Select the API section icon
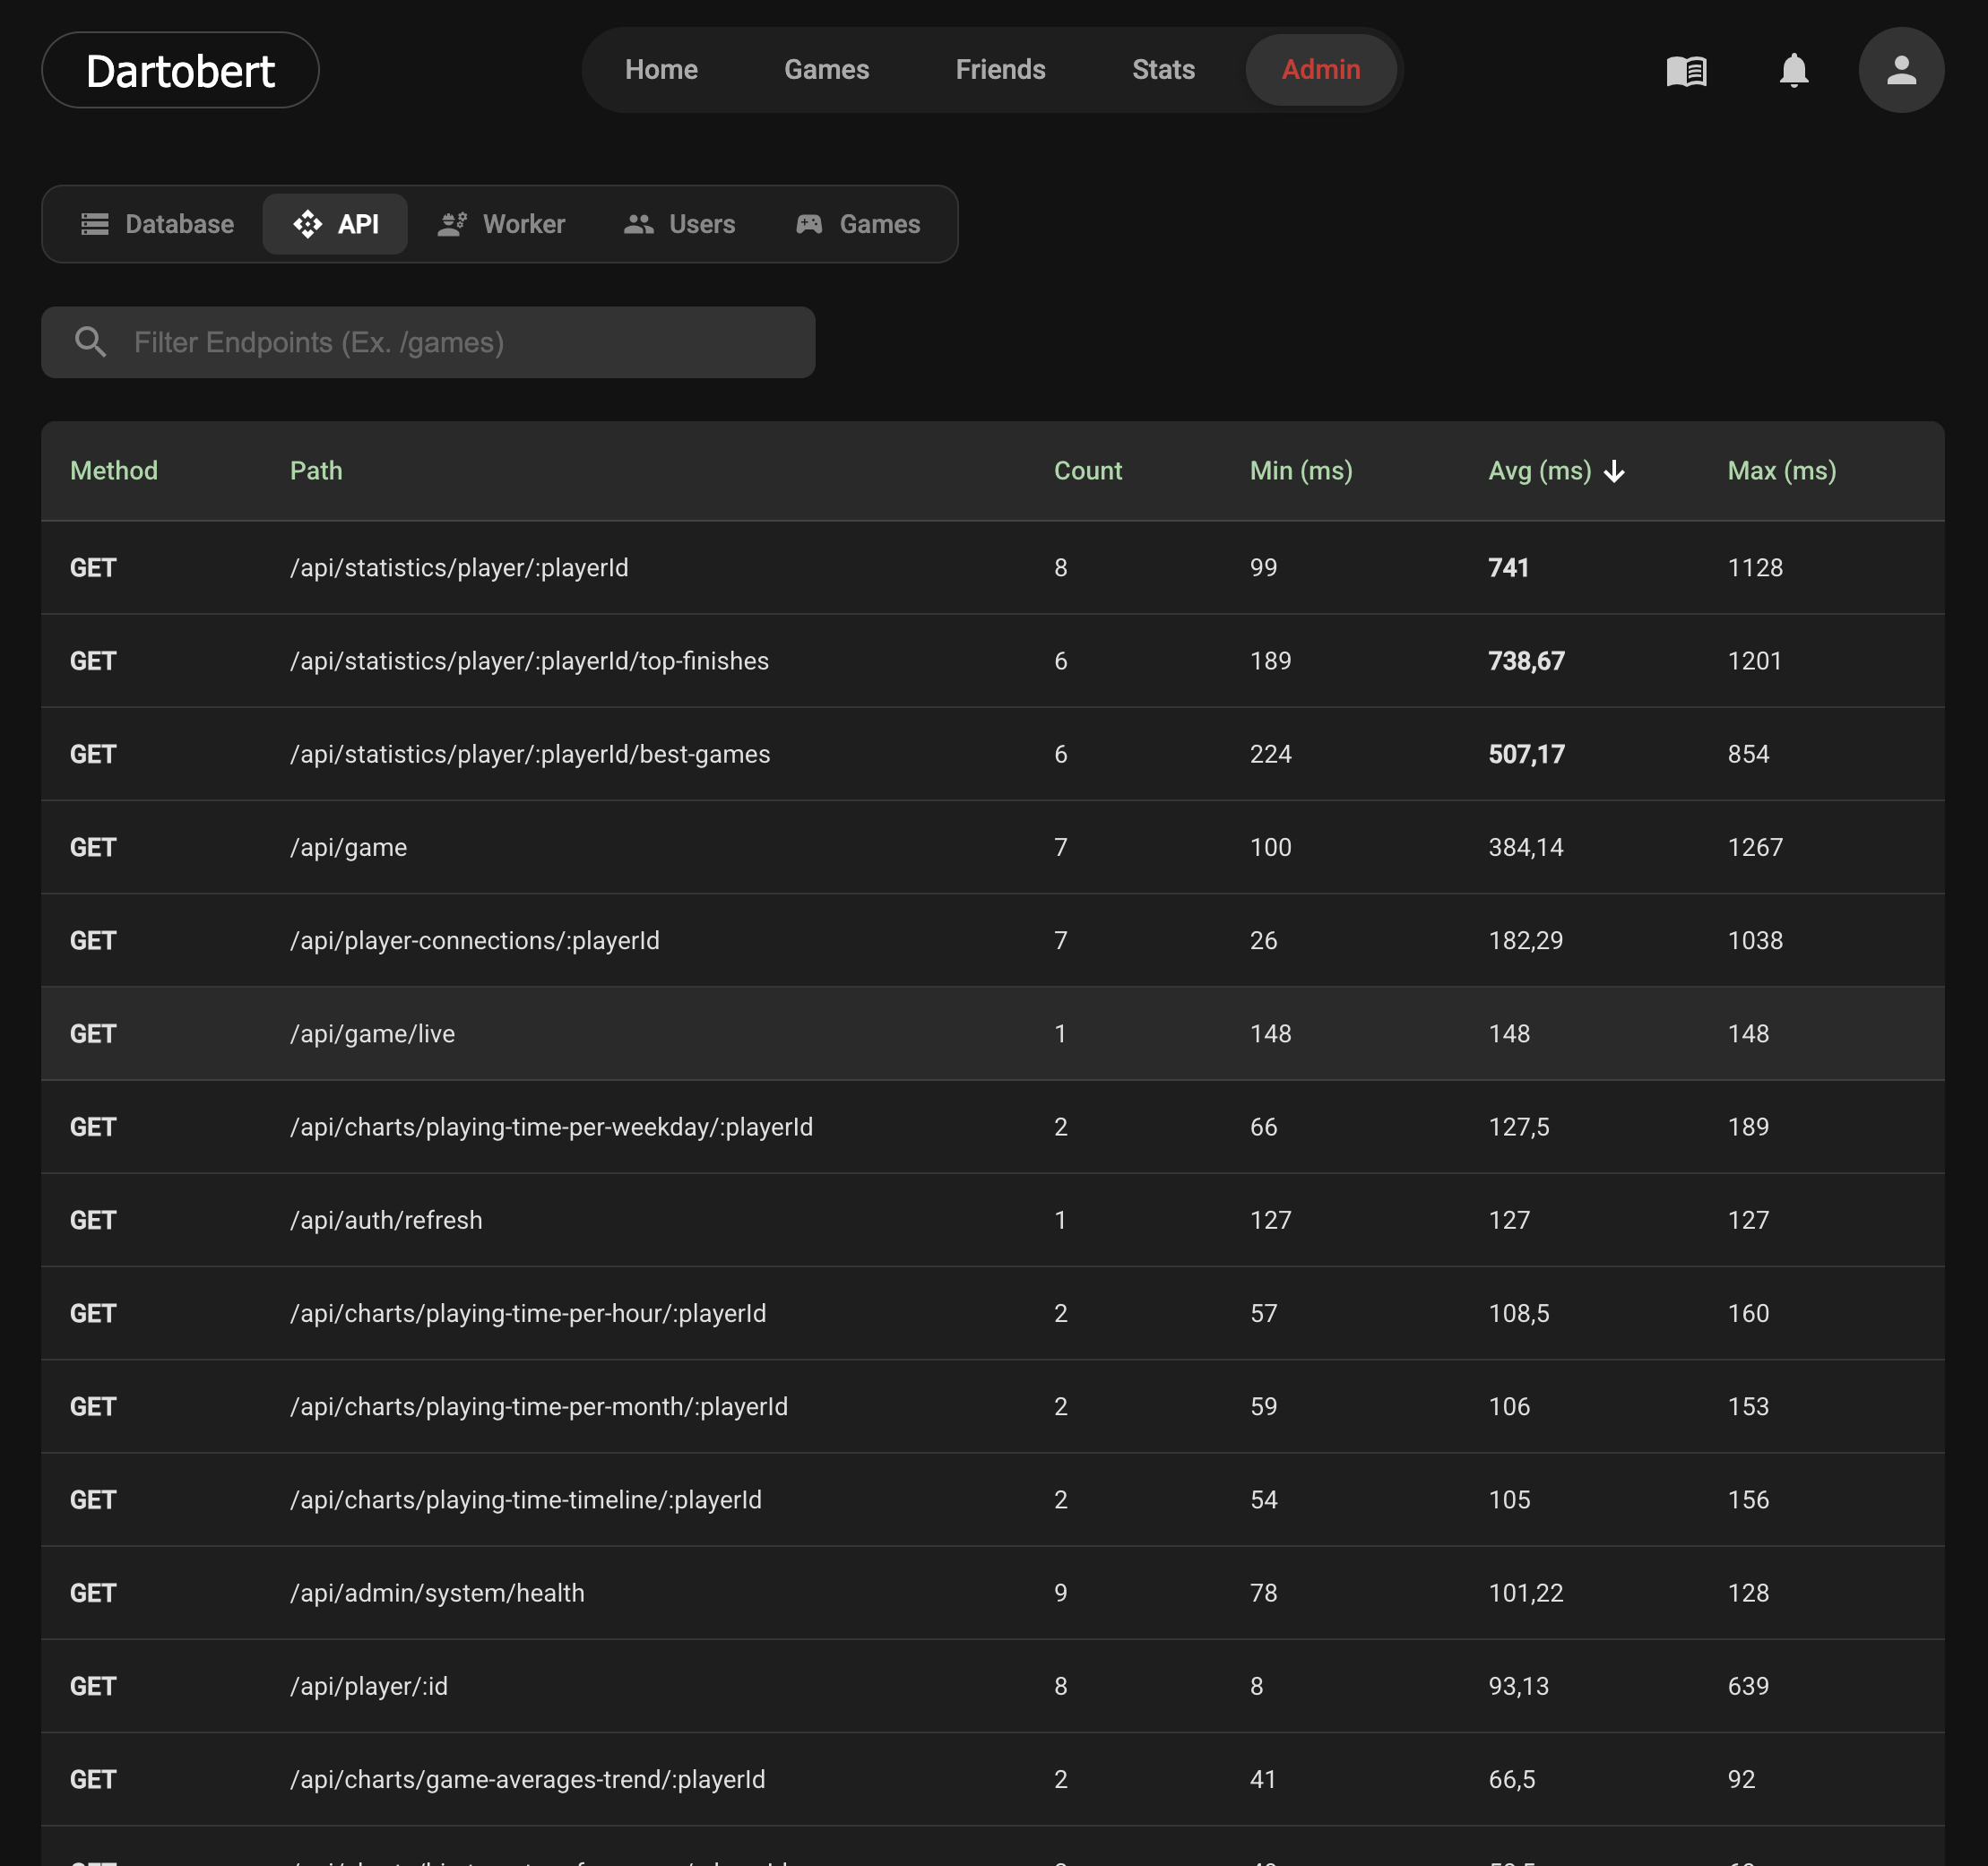1988x1866 pixels. point(308,224)
